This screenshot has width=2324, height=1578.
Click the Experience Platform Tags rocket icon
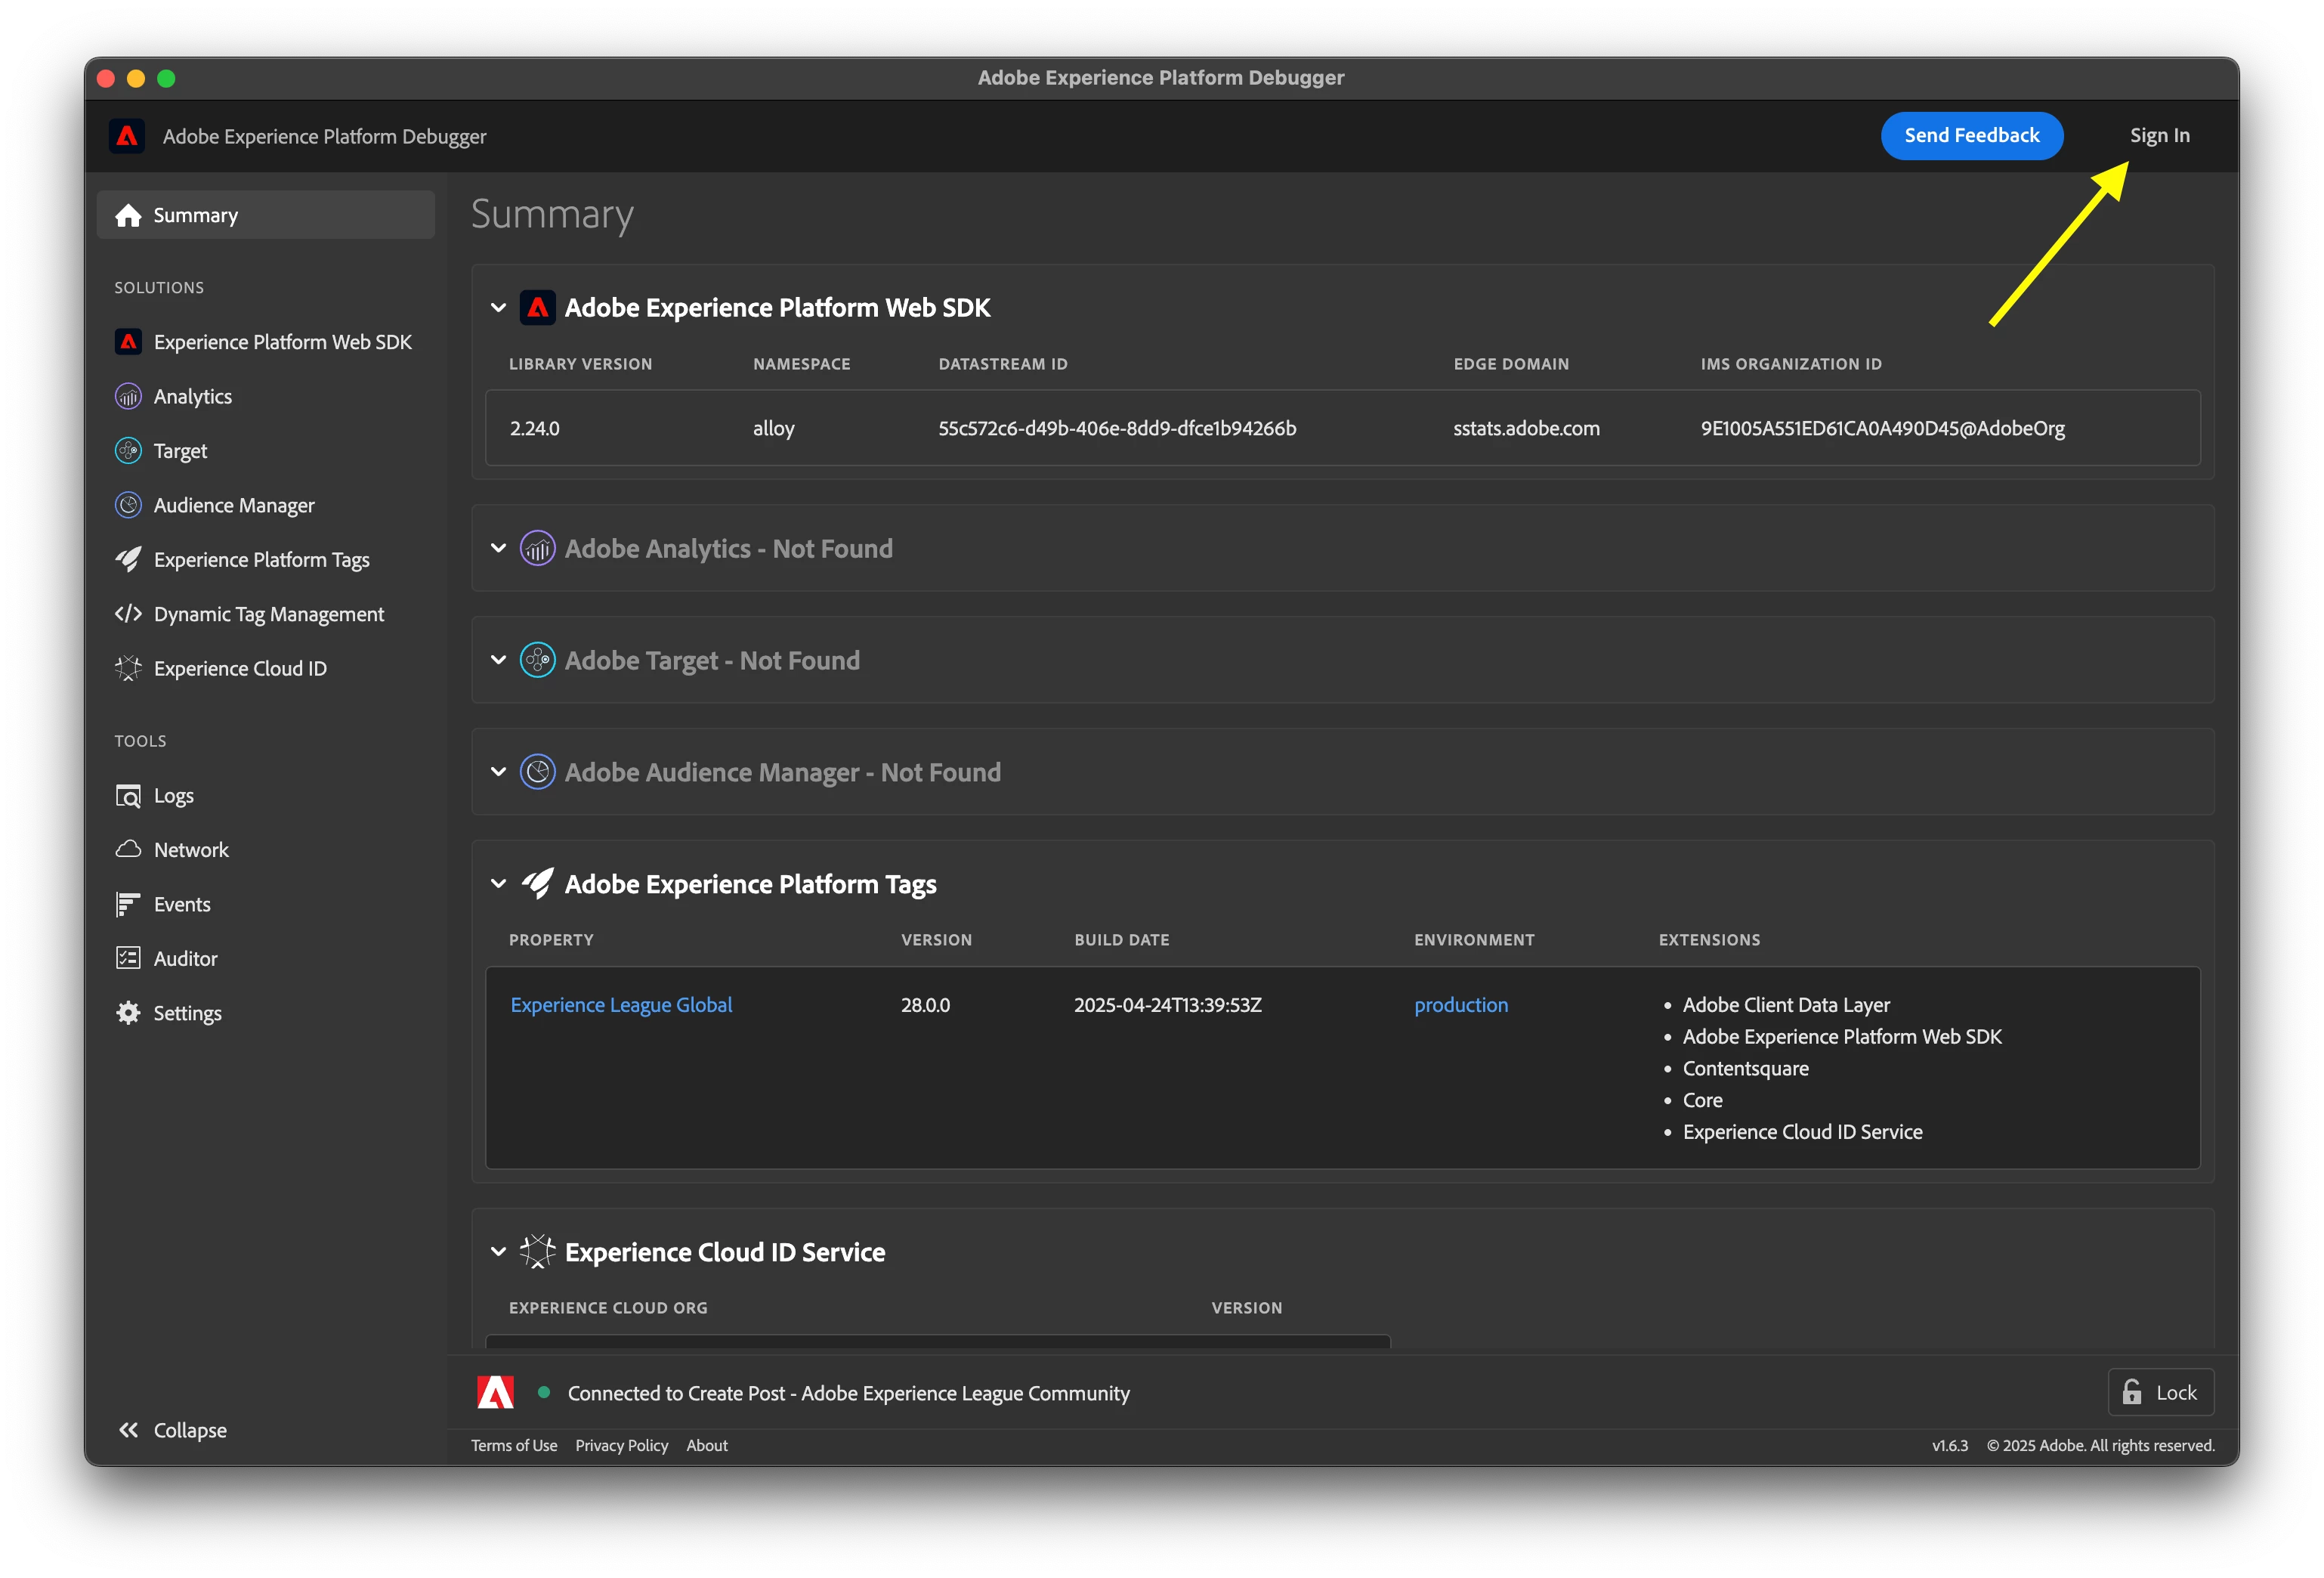(x=128, y=559)
